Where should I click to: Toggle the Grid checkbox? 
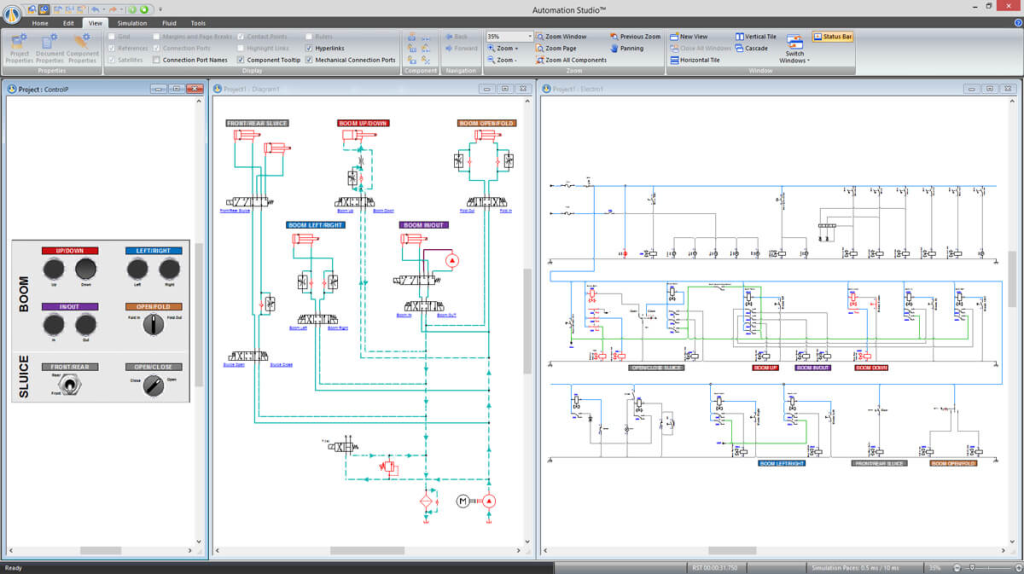[x=112, y=37]
